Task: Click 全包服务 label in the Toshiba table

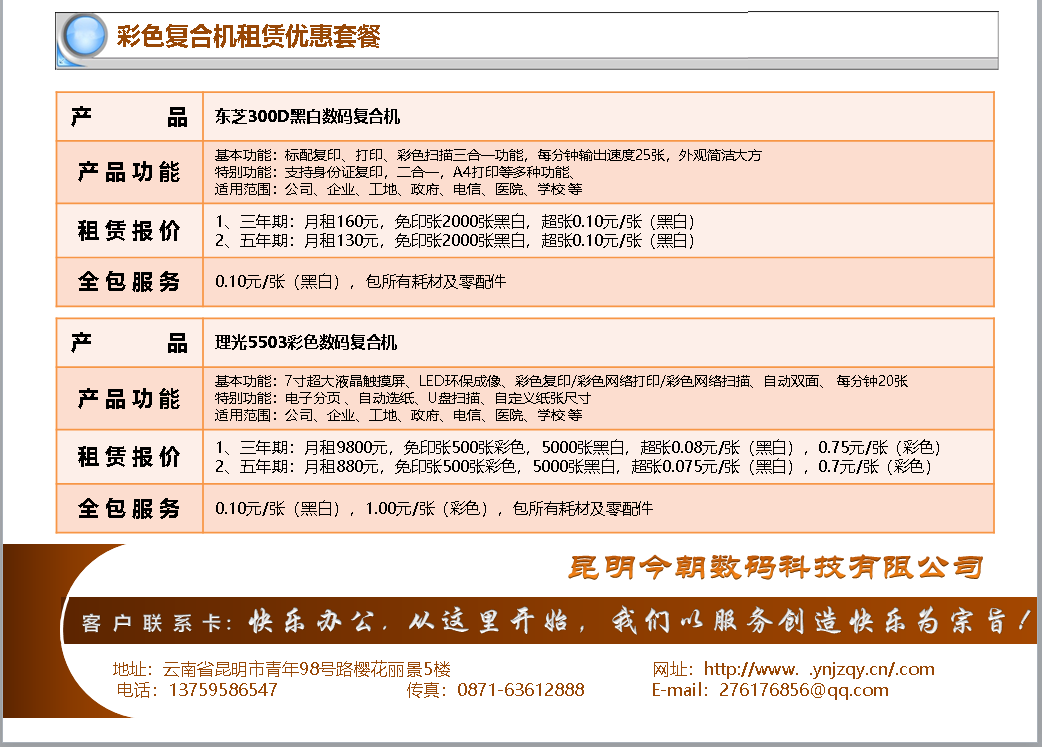Action: point(130,282)
